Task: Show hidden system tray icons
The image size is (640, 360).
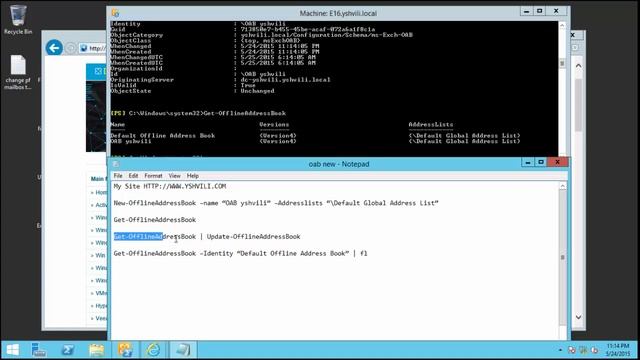Action: [x=560, y=350]
